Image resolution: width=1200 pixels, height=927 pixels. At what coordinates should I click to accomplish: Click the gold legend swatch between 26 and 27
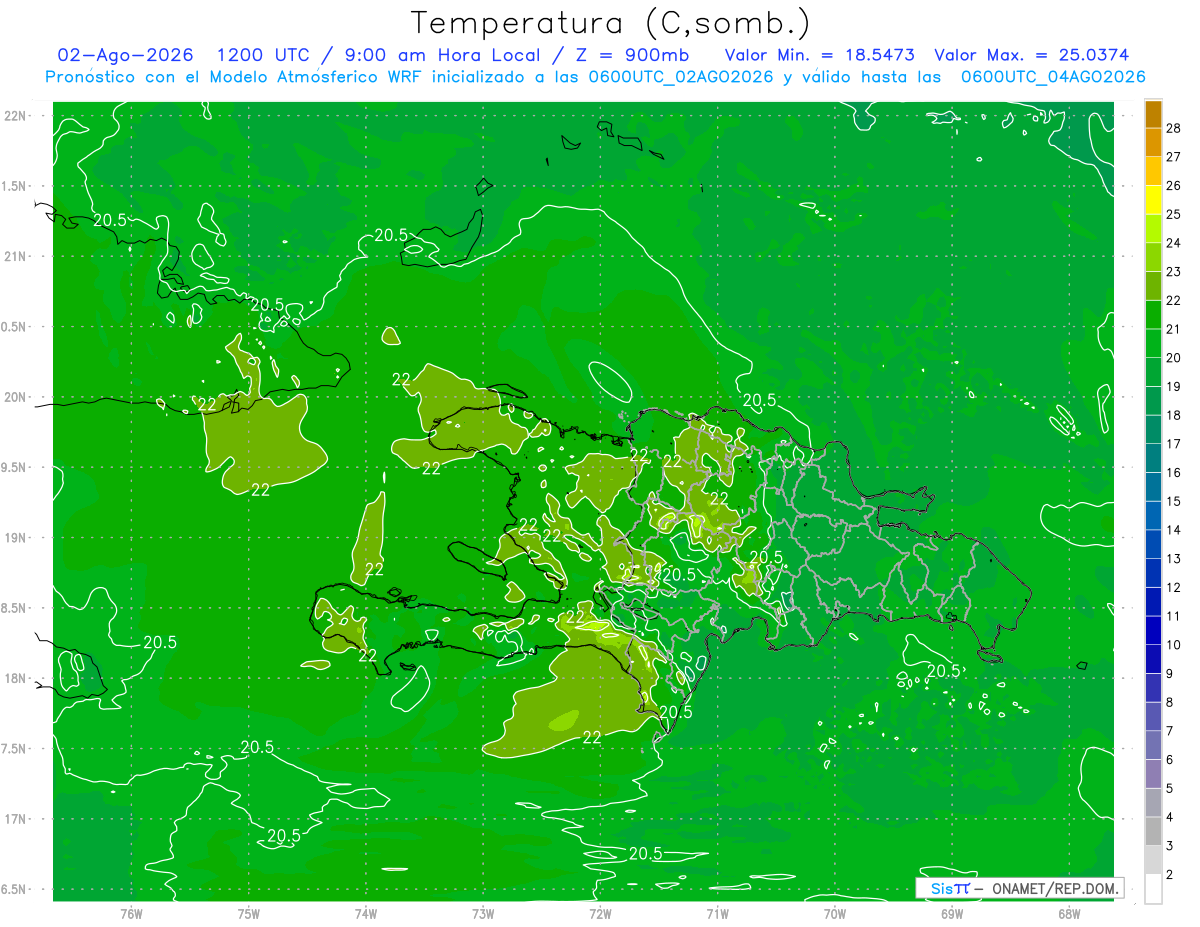pos(1154,170)
